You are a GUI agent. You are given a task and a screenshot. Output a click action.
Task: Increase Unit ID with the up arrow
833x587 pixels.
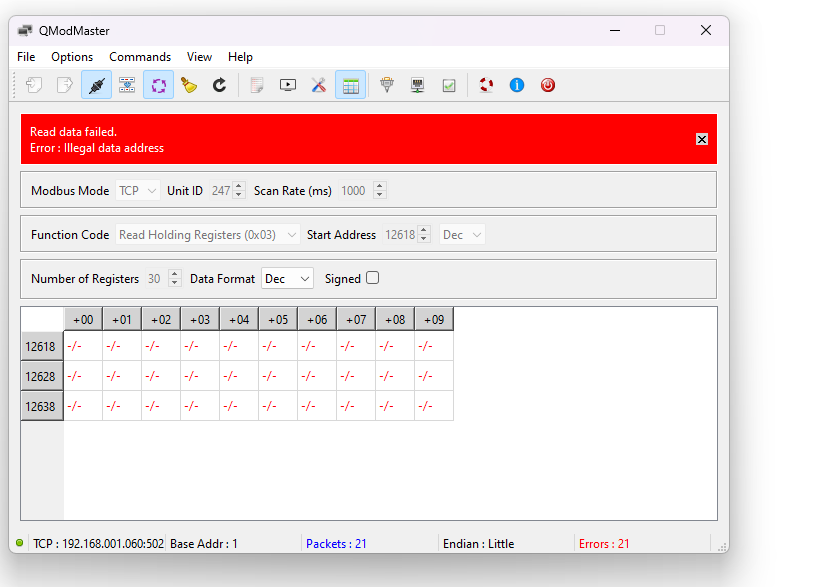pos(239,186)
